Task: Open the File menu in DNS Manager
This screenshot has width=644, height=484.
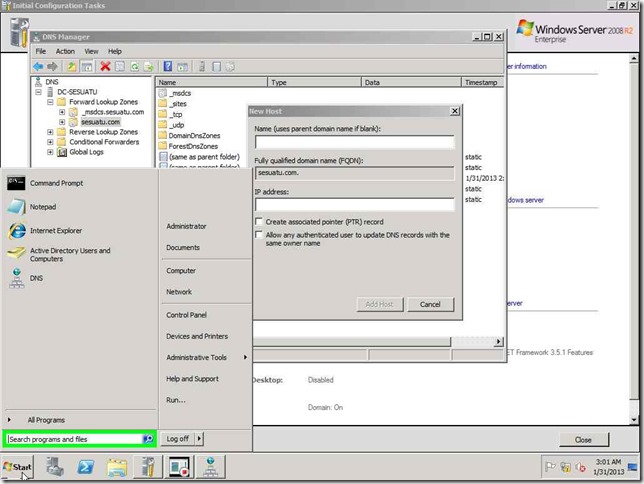Action: (x=41, y=51)
